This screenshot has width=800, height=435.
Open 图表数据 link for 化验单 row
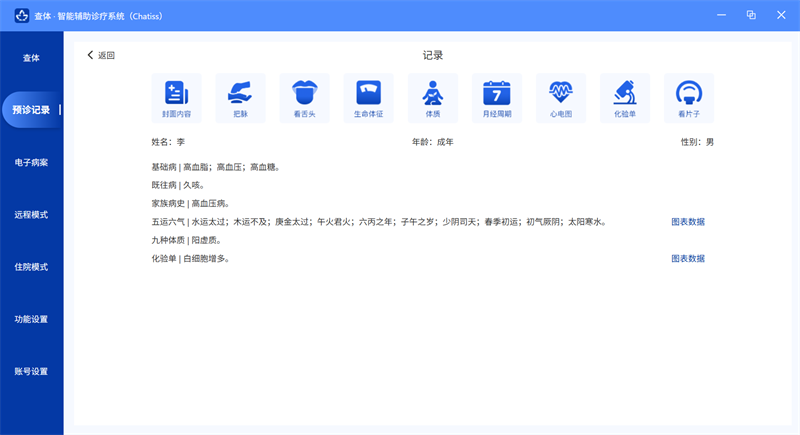(x=688, y=259)
